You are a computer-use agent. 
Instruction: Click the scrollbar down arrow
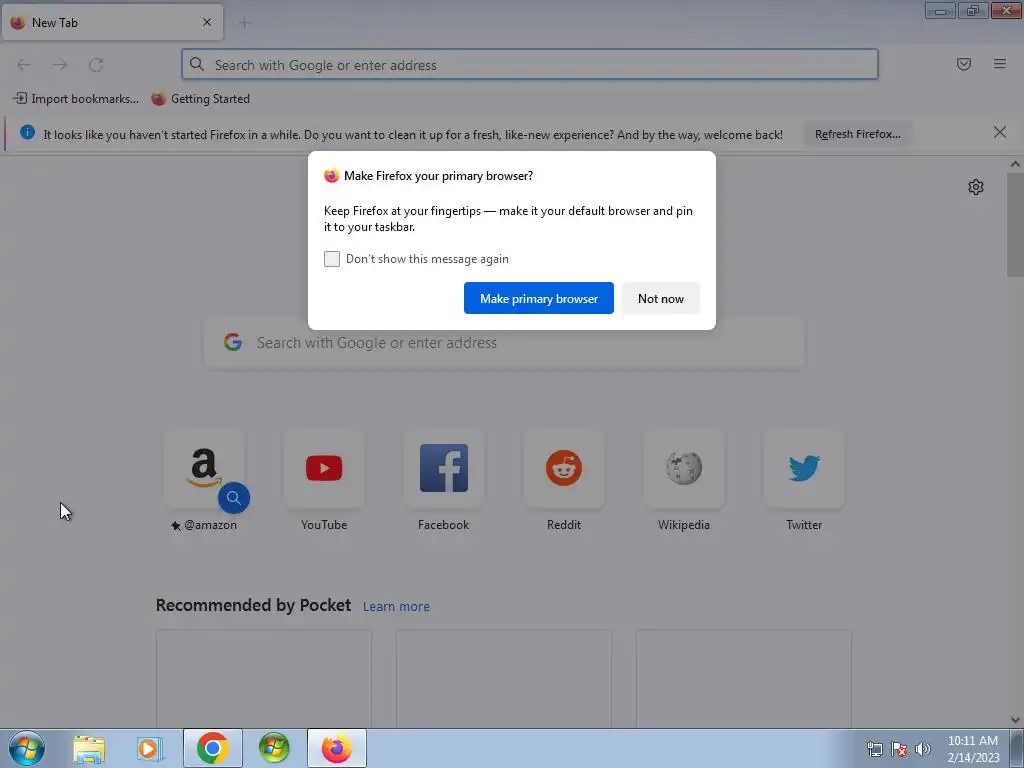(1015, 720)
